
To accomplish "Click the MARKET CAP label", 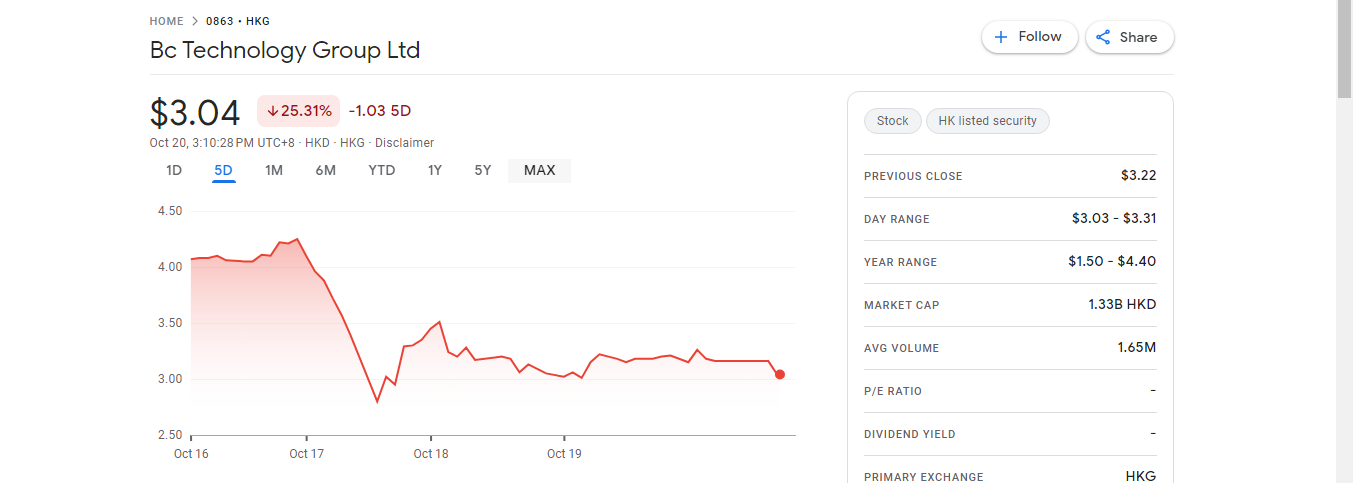I will pyautogui.click(x=902, y=305).
